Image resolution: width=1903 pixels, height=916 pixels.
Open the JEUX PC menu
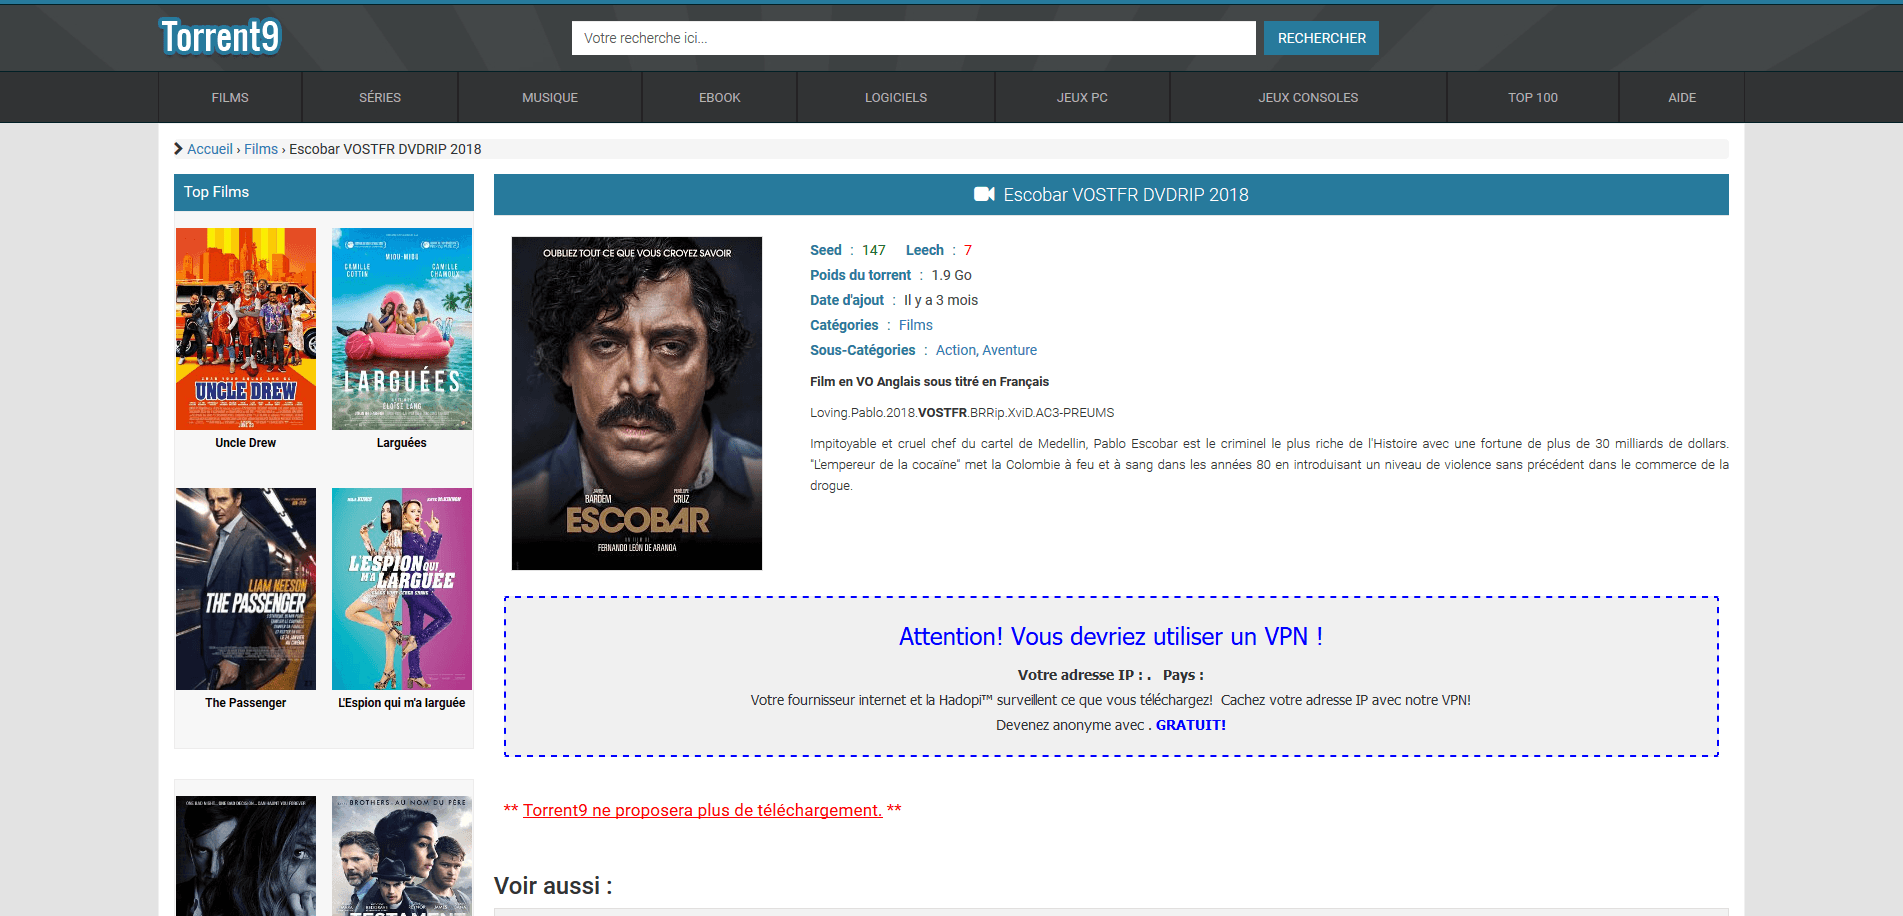1082,97
